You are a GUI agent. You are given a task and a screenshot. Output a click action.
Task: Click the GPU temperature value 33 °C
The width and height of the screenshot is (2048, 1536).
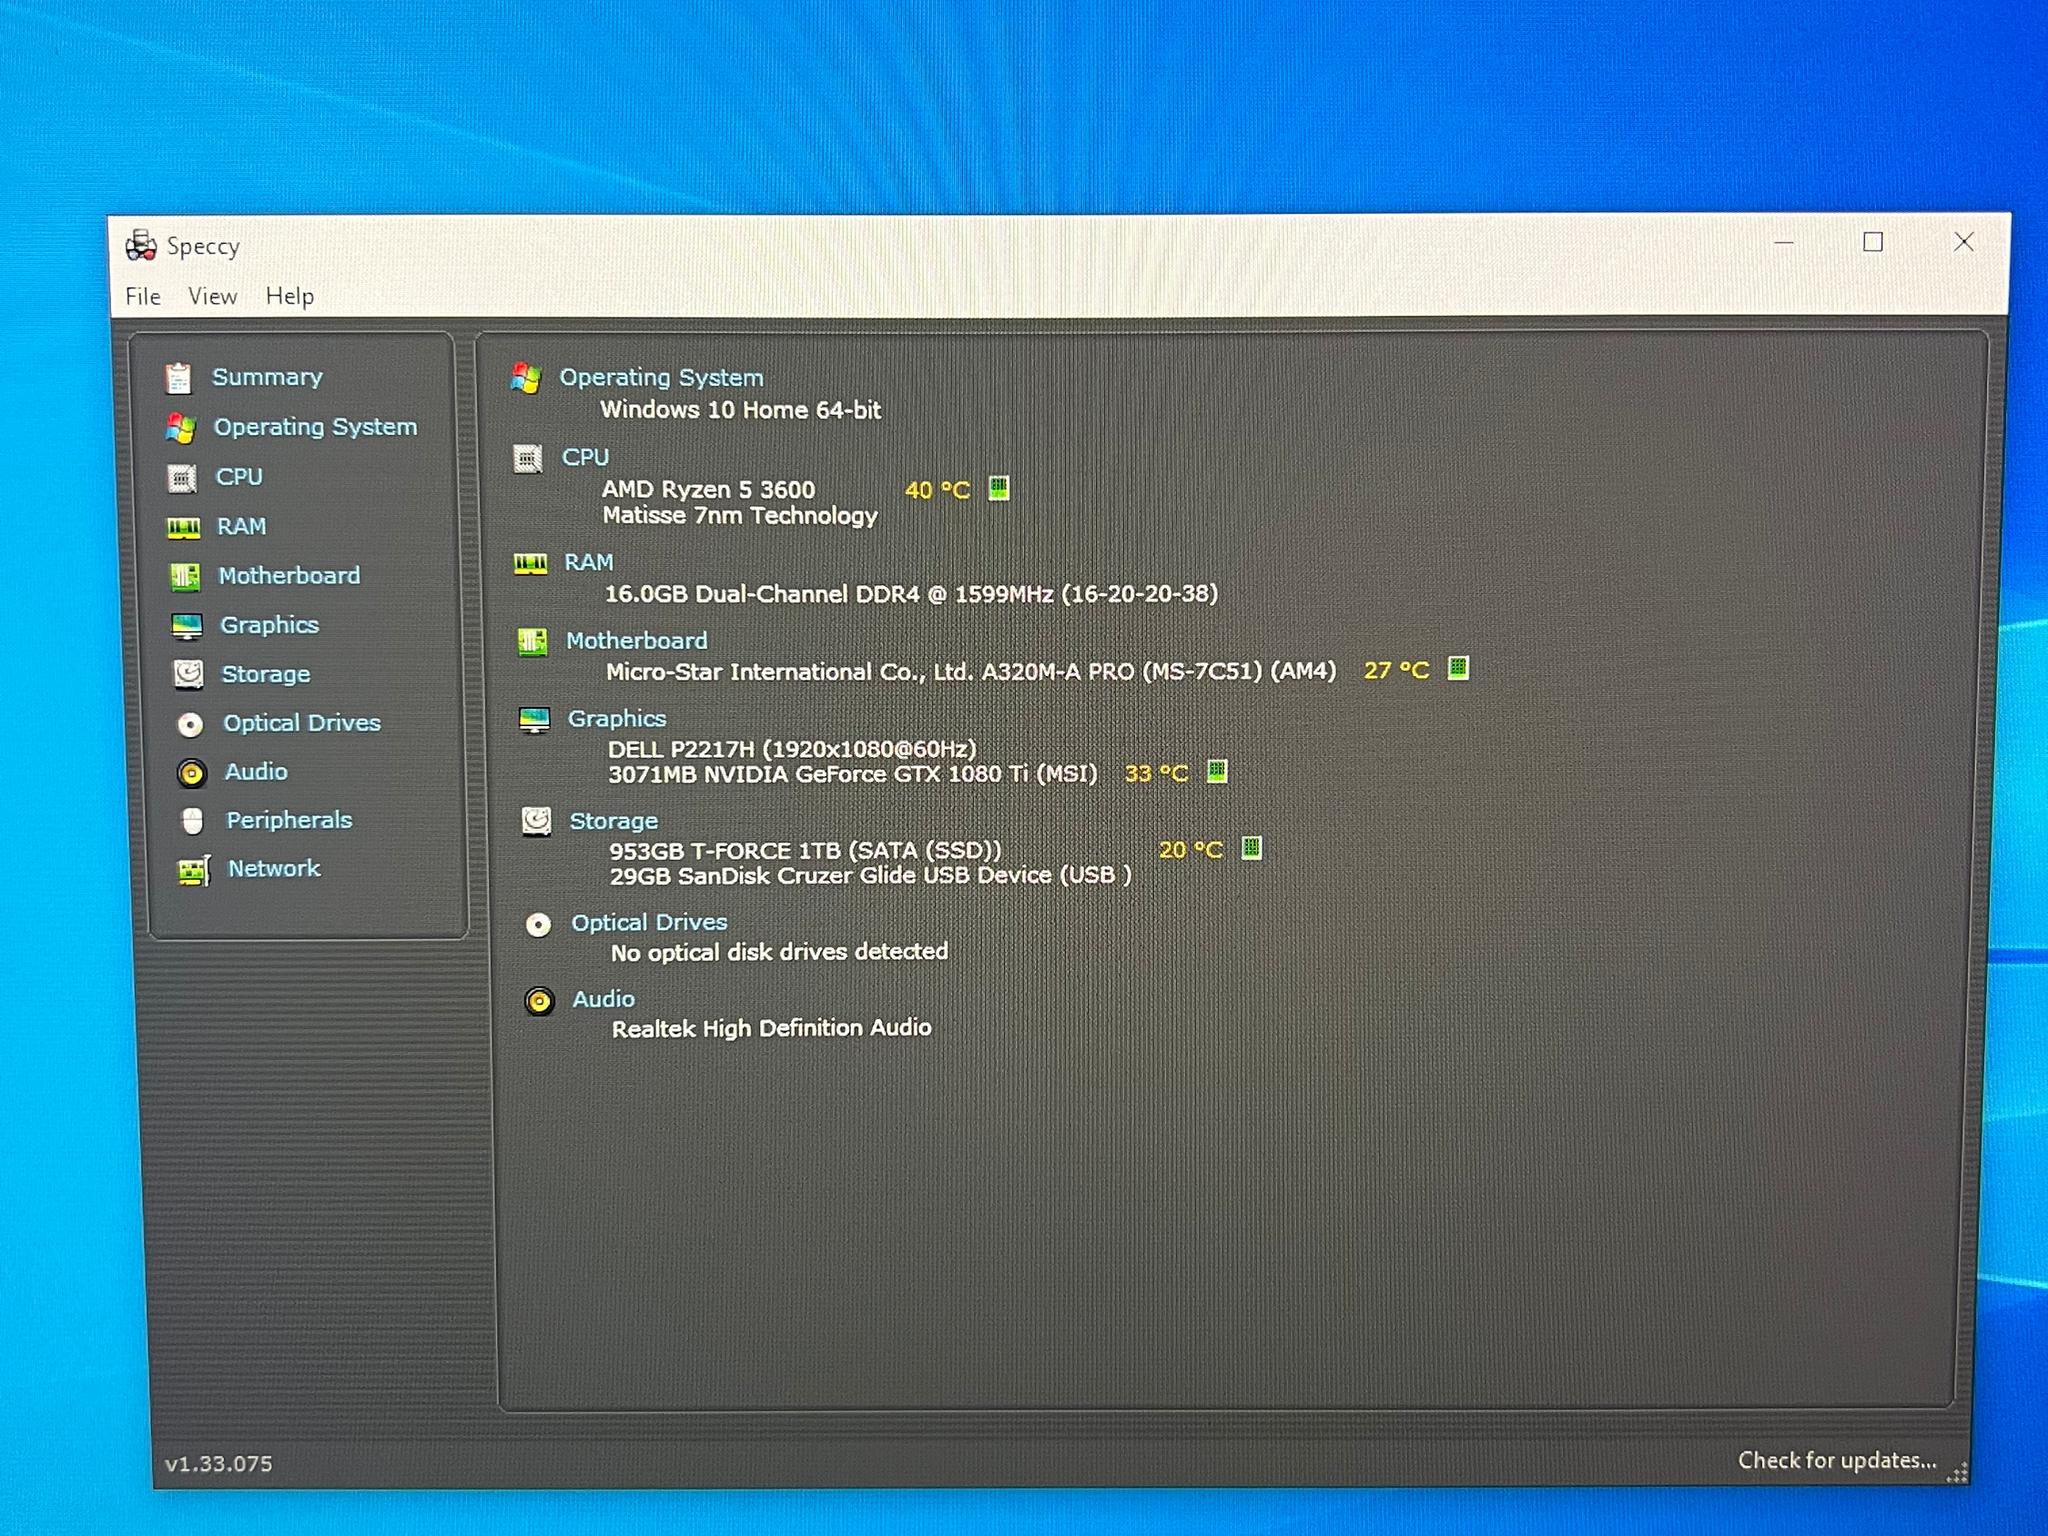click(1156, 773)
